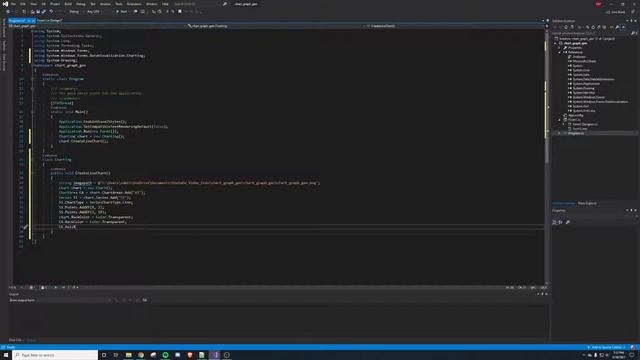
Task: Click the Solution Explorer Home icon
Action: [566, 27]
